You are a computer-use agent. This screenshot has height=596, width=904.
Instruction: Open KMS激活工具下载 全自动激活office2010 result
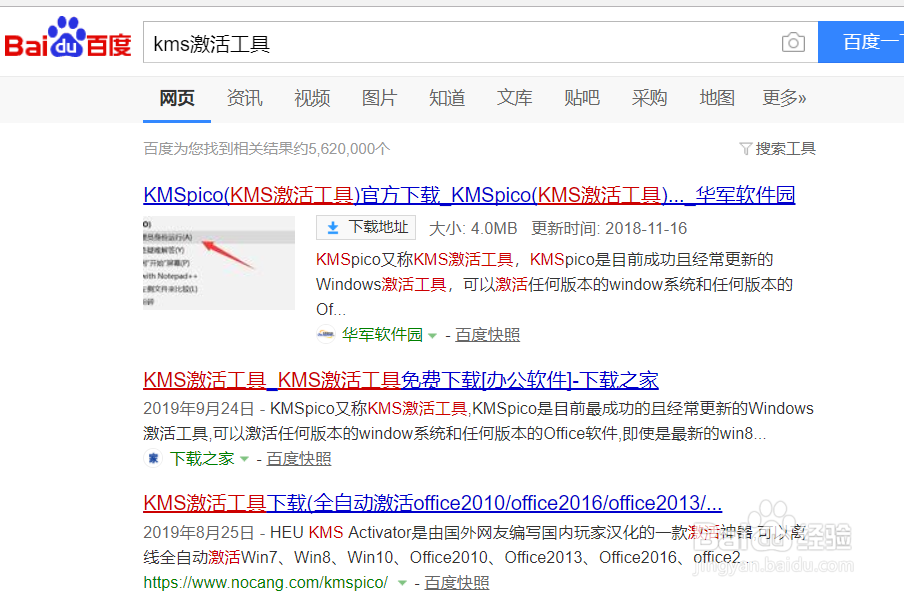pyautogui.click(x=432, y=503)
